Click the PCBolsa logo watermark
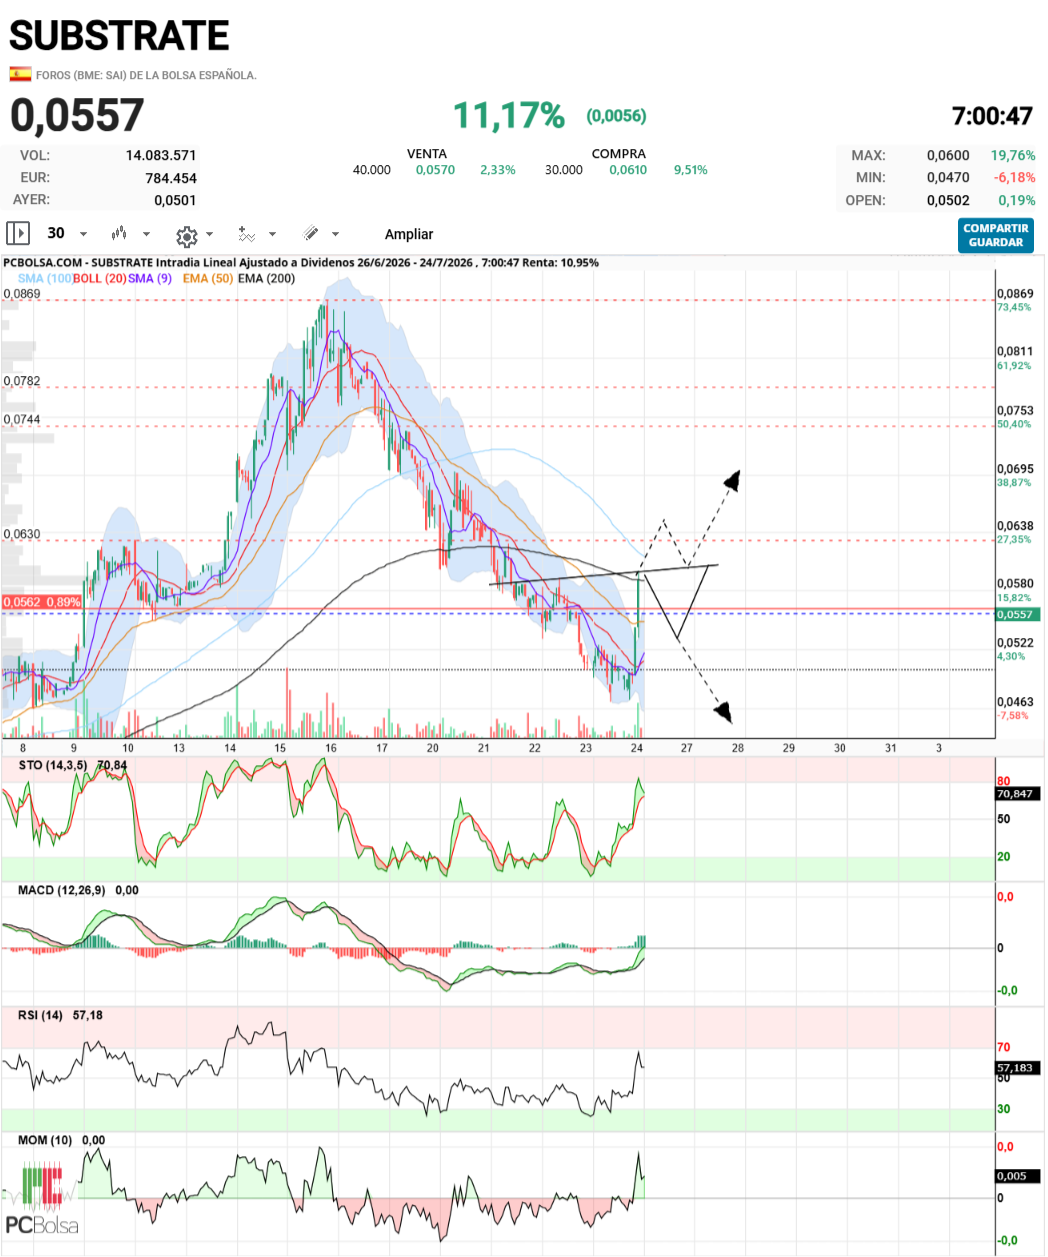 [42, 1198]
